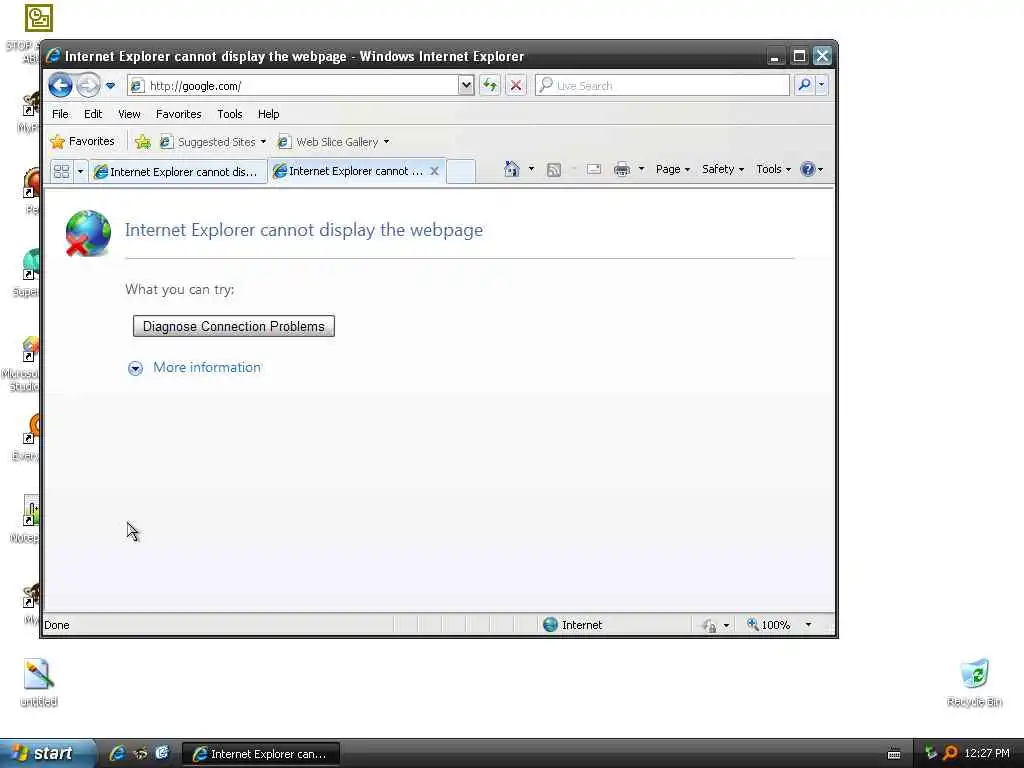Click the second quick launch icon

tap(140, 753)
